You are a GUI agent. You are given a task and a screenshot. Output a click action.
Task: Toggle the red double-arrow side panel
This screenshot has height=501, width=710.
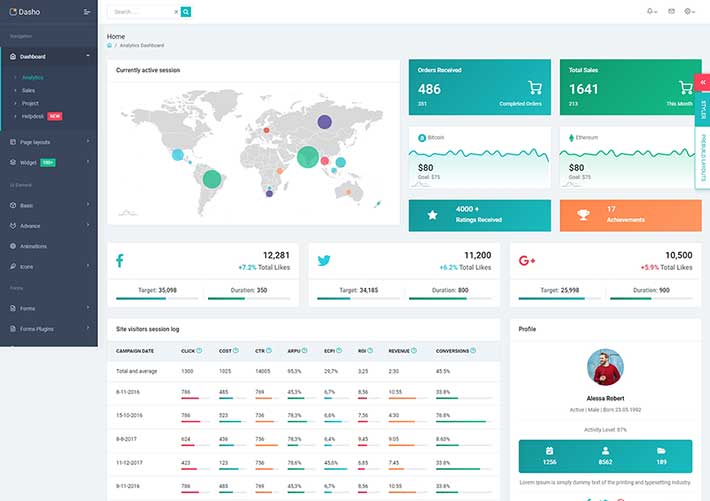703,82
